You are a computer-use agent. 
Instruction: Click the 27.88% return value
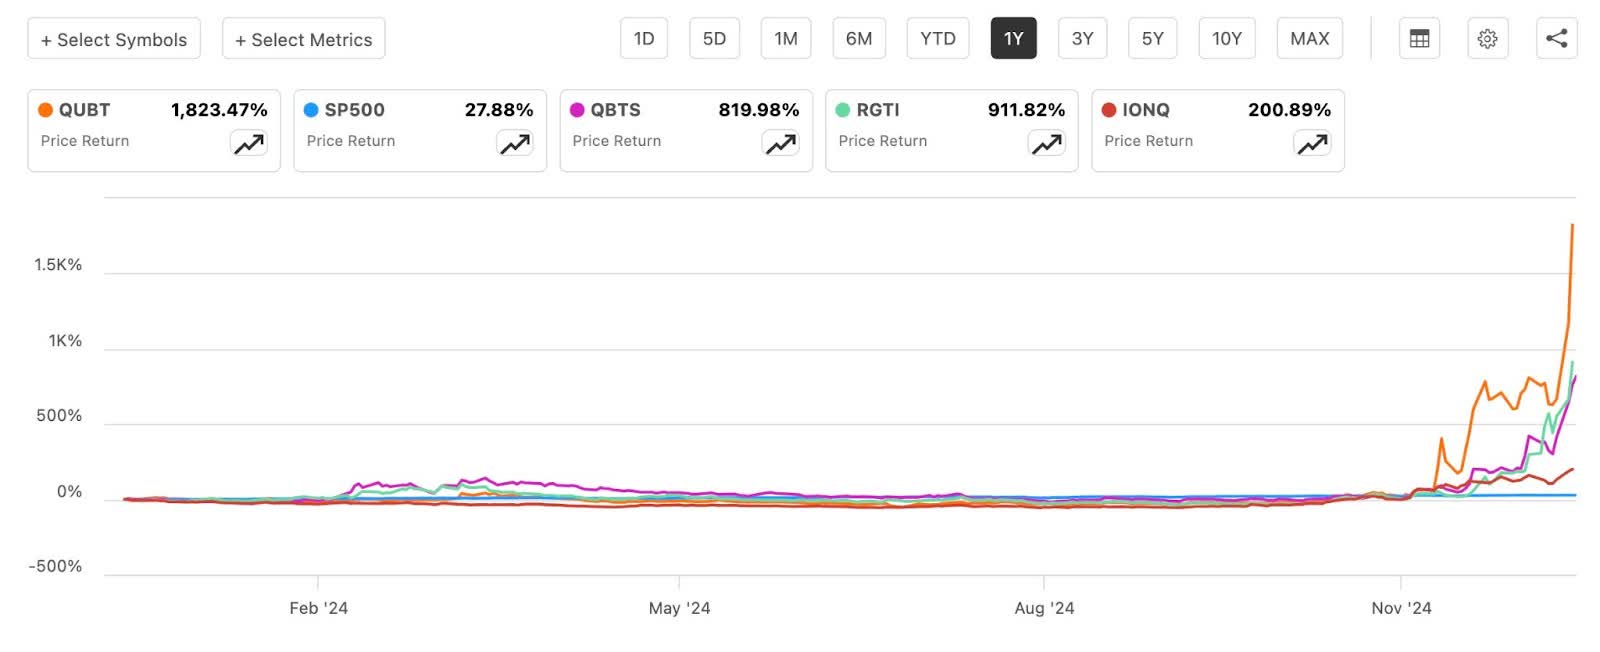(x=499, y=110)
